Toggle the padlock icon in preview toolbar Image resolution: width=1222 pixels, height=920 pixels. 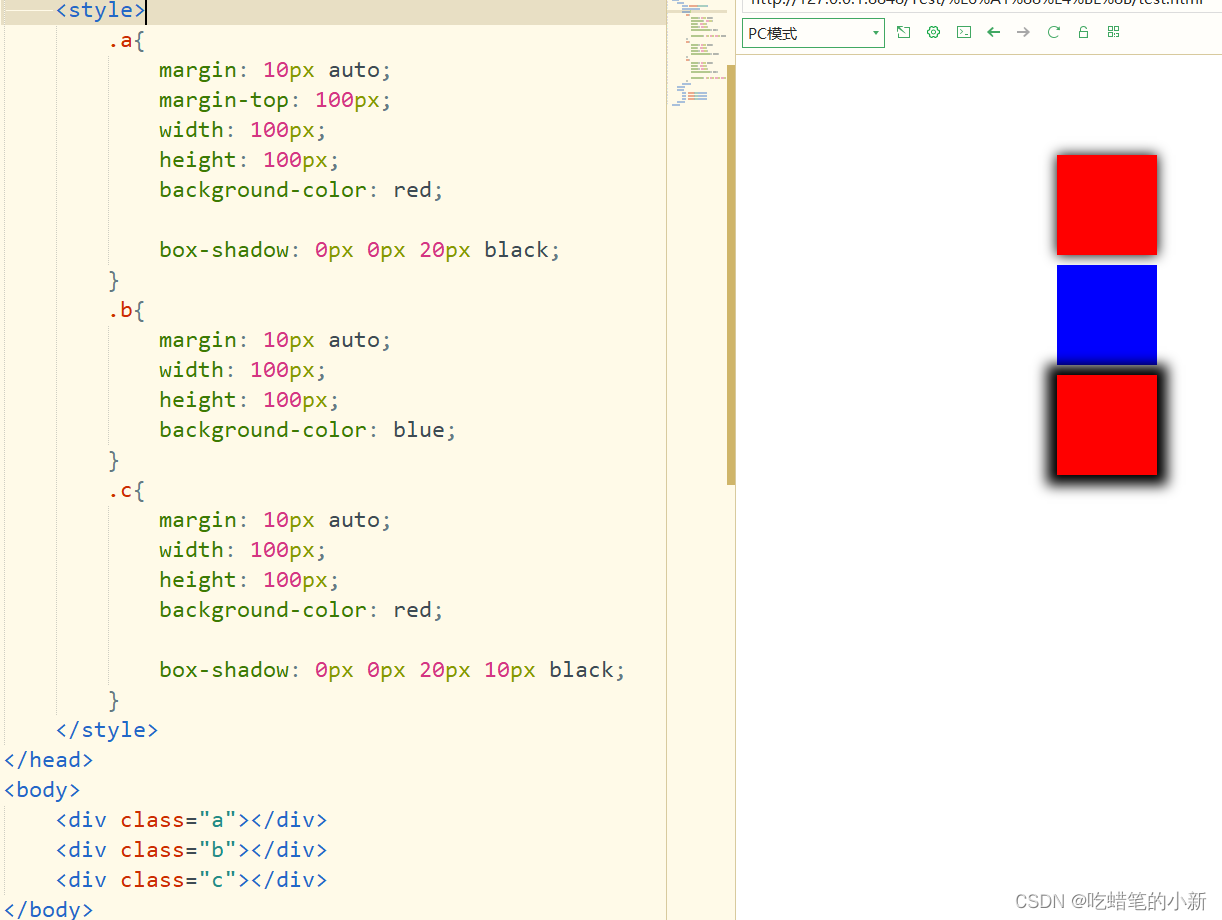(1083, 32)
